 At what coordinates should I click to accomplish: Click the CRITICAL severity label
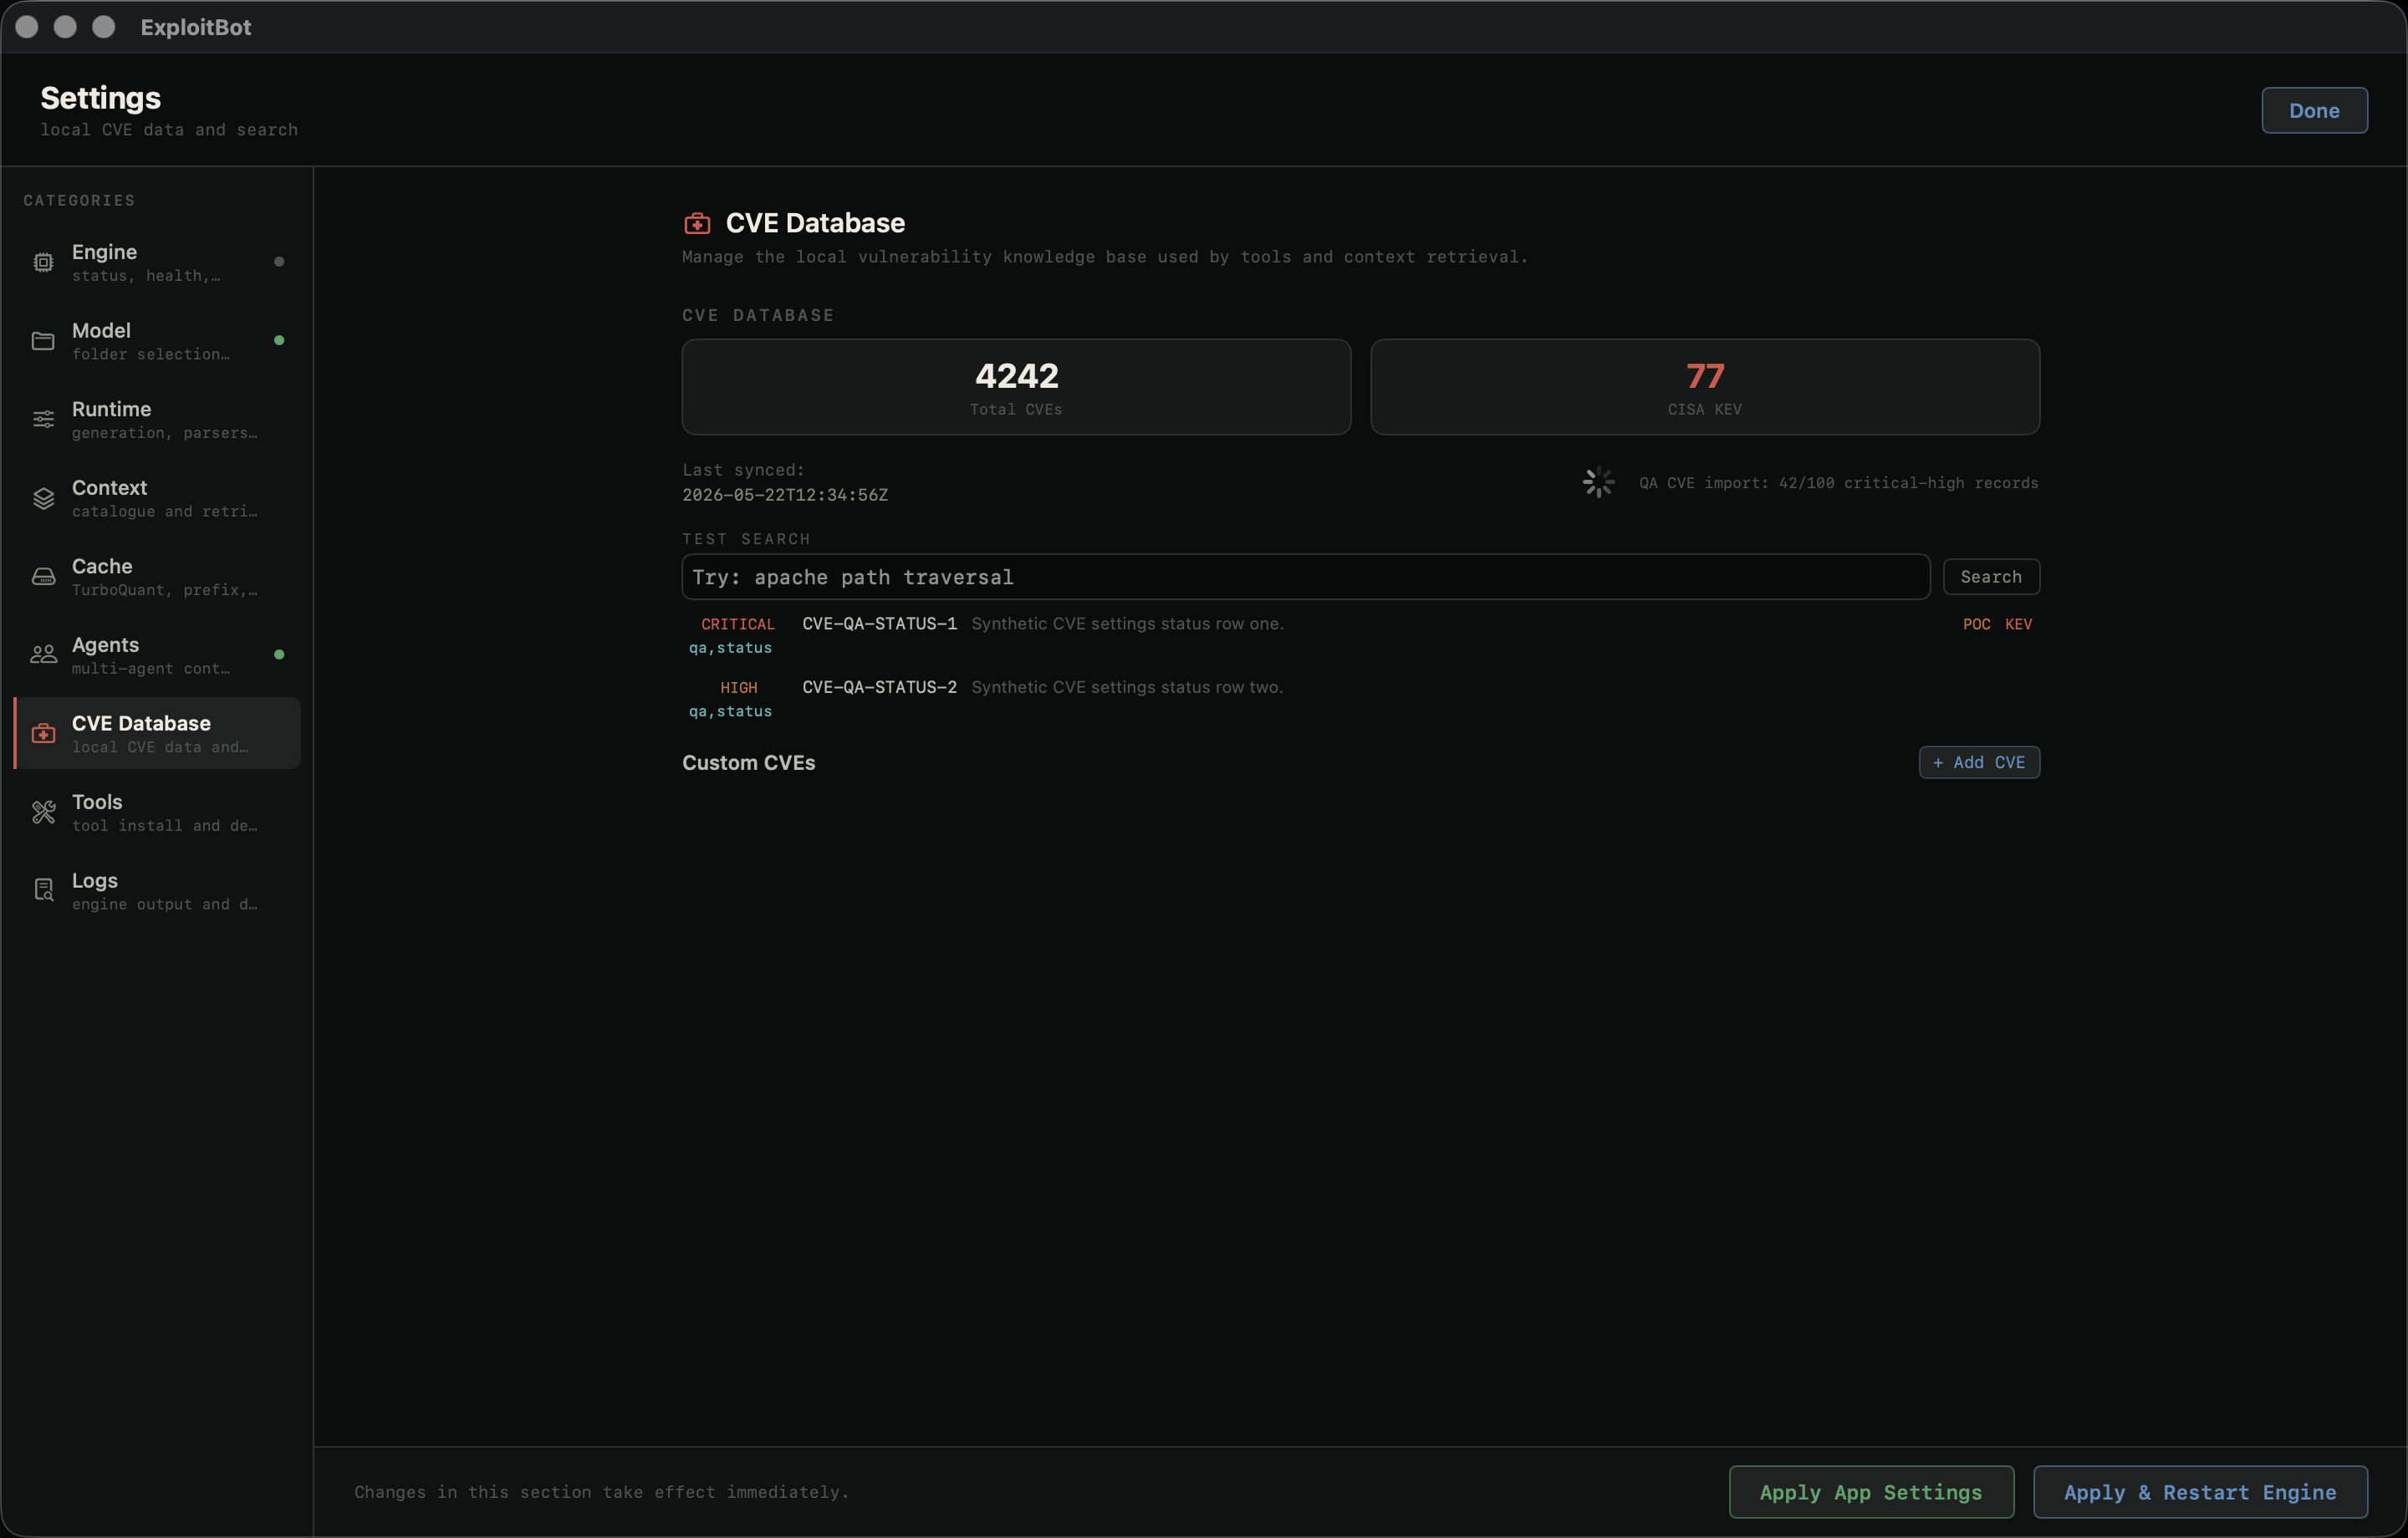tap(738, 624)
